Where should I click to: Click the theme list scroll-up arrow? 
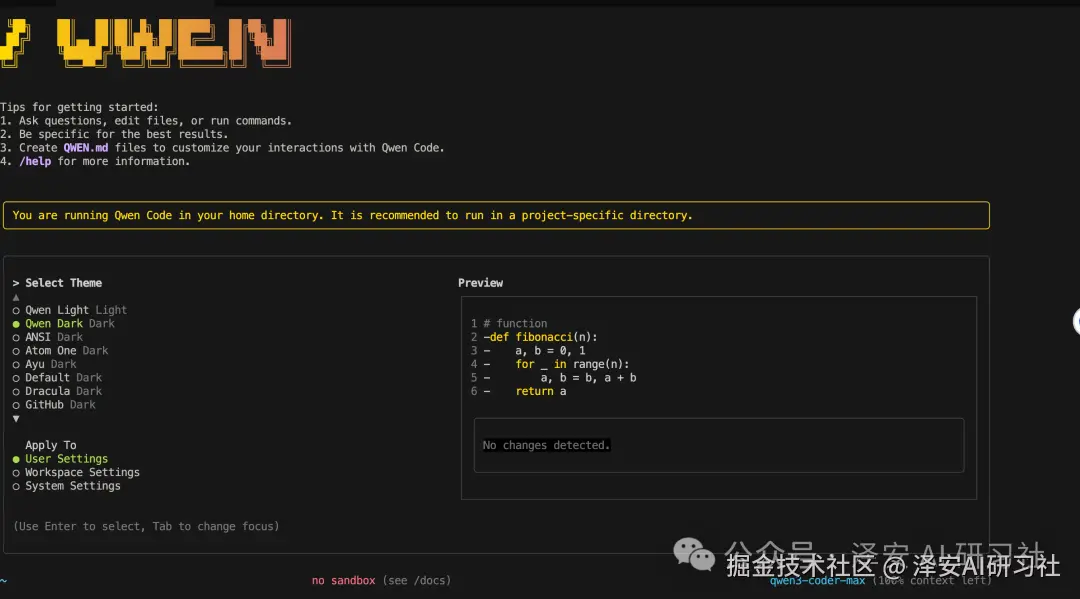[x=16, y=297]
